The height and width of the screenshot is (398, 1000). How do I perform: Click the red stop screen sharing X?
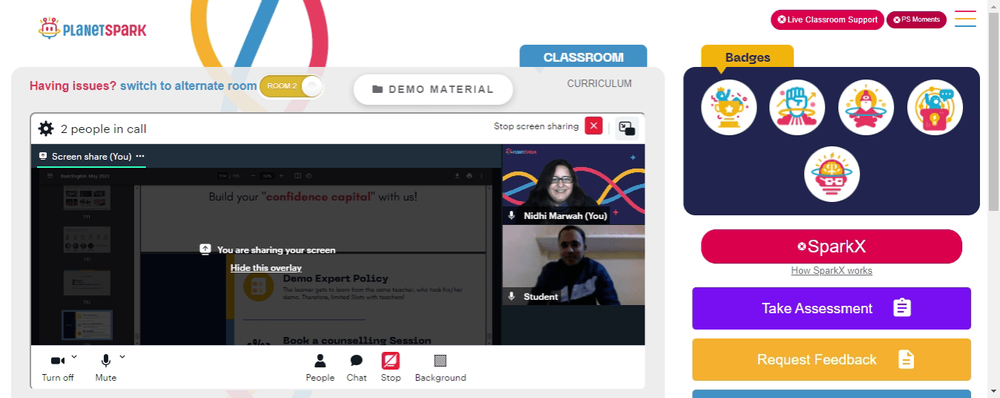tap(594, 126)
